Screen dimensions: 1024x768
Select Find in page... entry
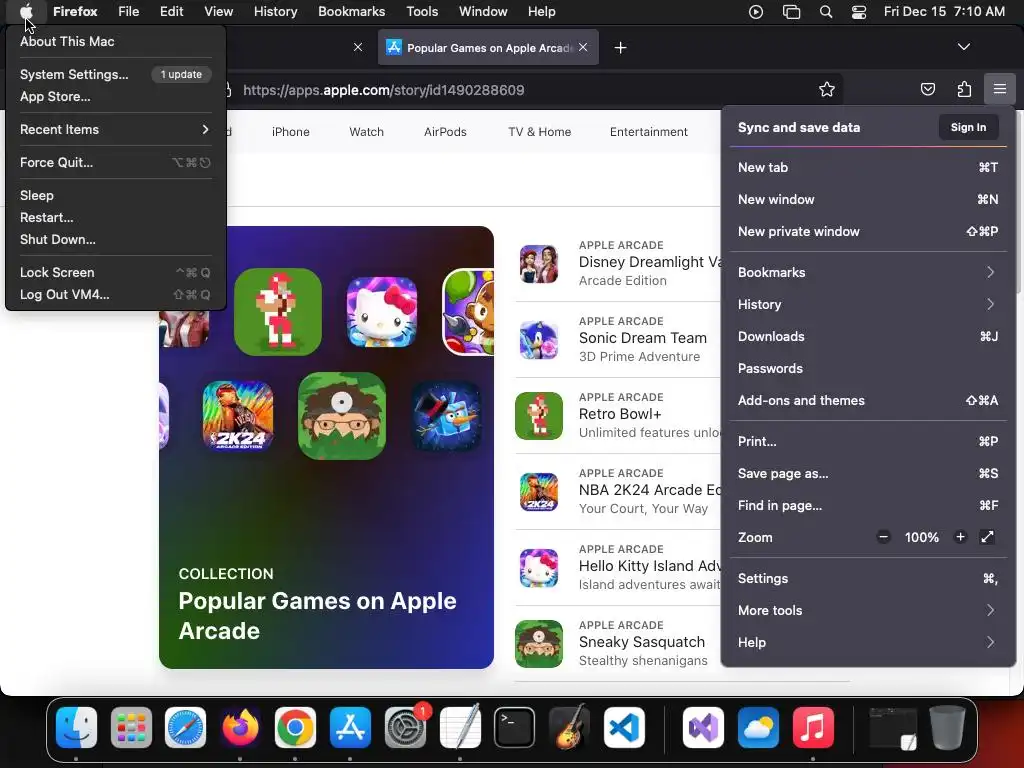(868, 505)
